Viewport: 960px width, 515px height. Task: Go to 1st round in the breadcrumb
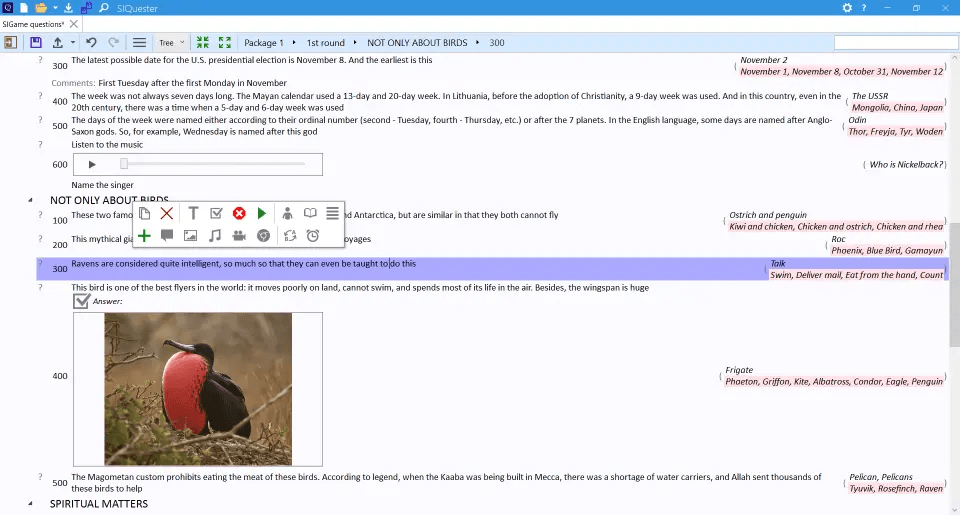pyautogui.click(x=326, y=42)
